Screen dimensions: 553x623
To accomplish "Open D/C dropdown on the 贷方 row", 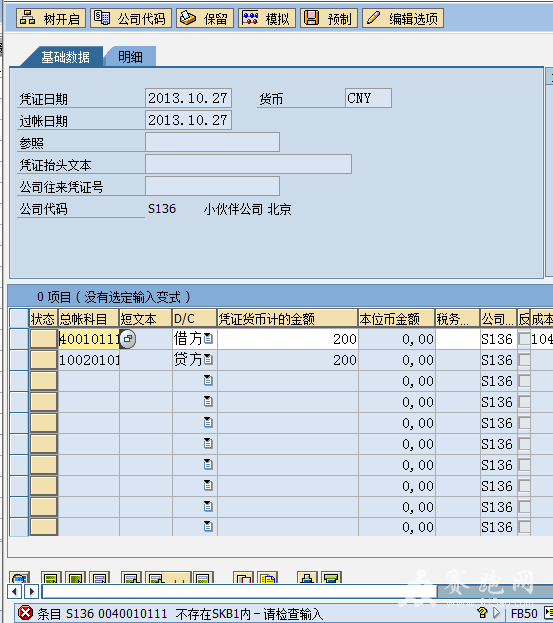I will pyautogui.click(x=208, y=360).
